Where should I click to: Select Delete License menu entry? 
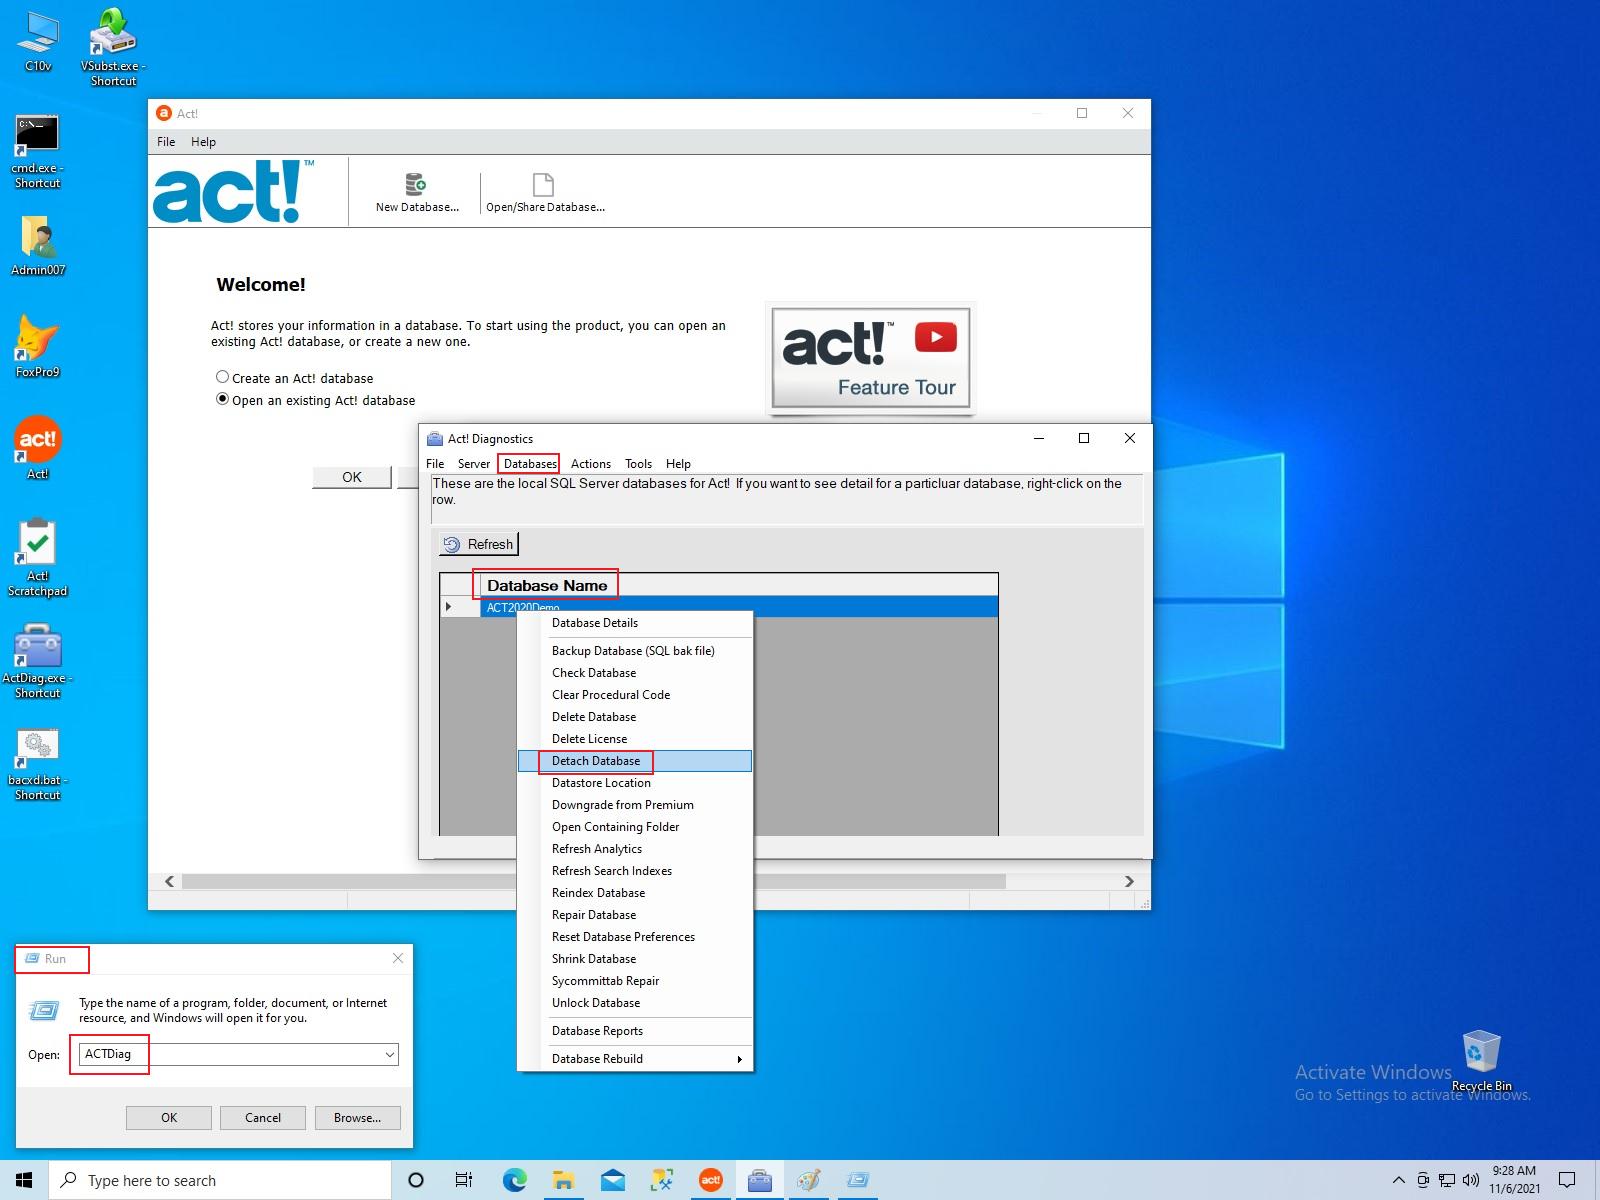(x=634, y=739)
